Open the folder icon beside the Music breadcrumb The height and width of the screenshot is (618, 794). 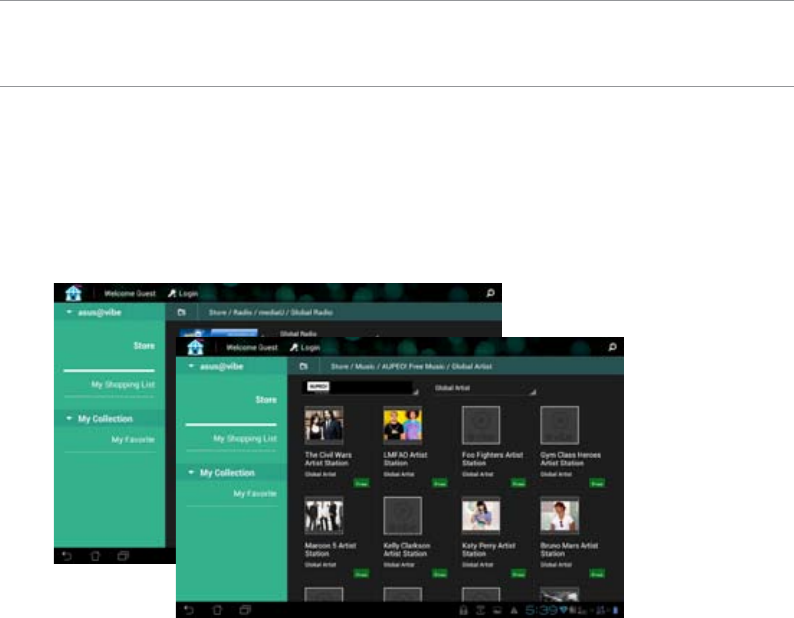coord(303,366)
